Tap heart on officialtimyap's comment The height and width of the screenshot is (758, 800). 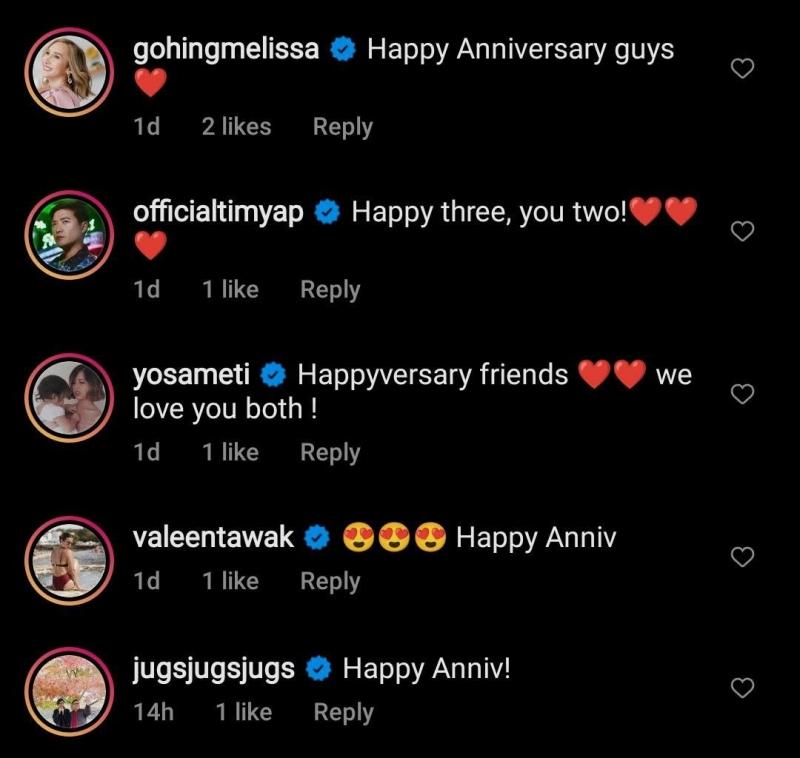coord(742,232)
